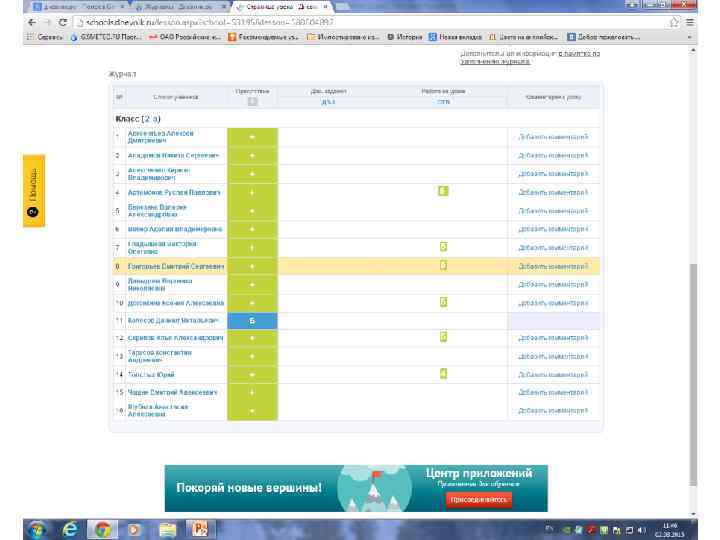Open student row 14 Юрий profile
The image size is (720, 540).
tap(151, 375)
